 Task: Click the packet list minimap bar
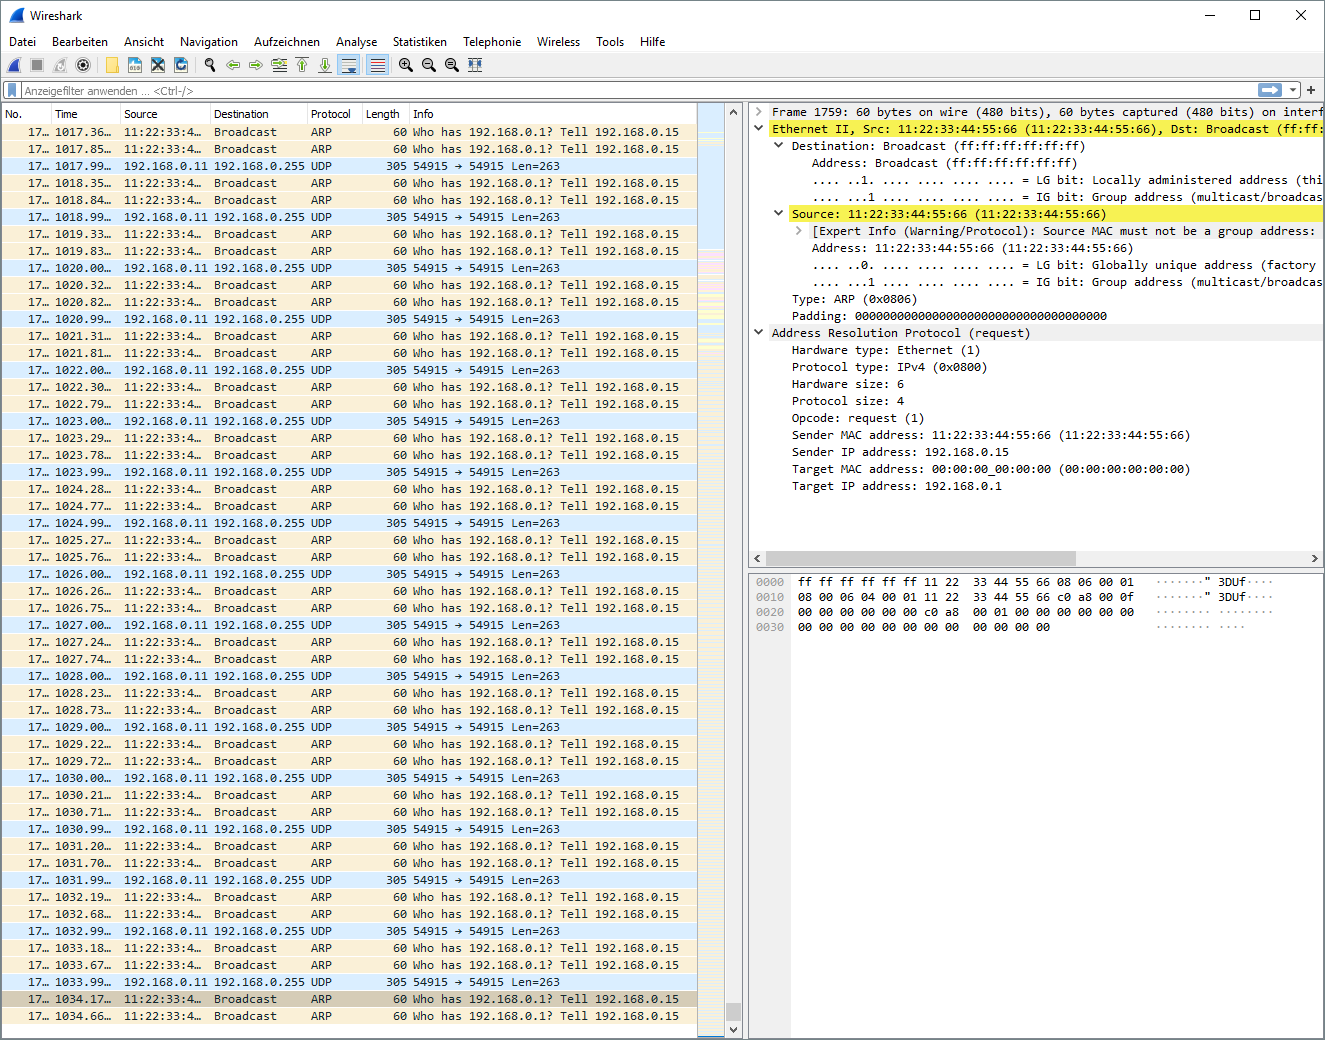point(711,570)
